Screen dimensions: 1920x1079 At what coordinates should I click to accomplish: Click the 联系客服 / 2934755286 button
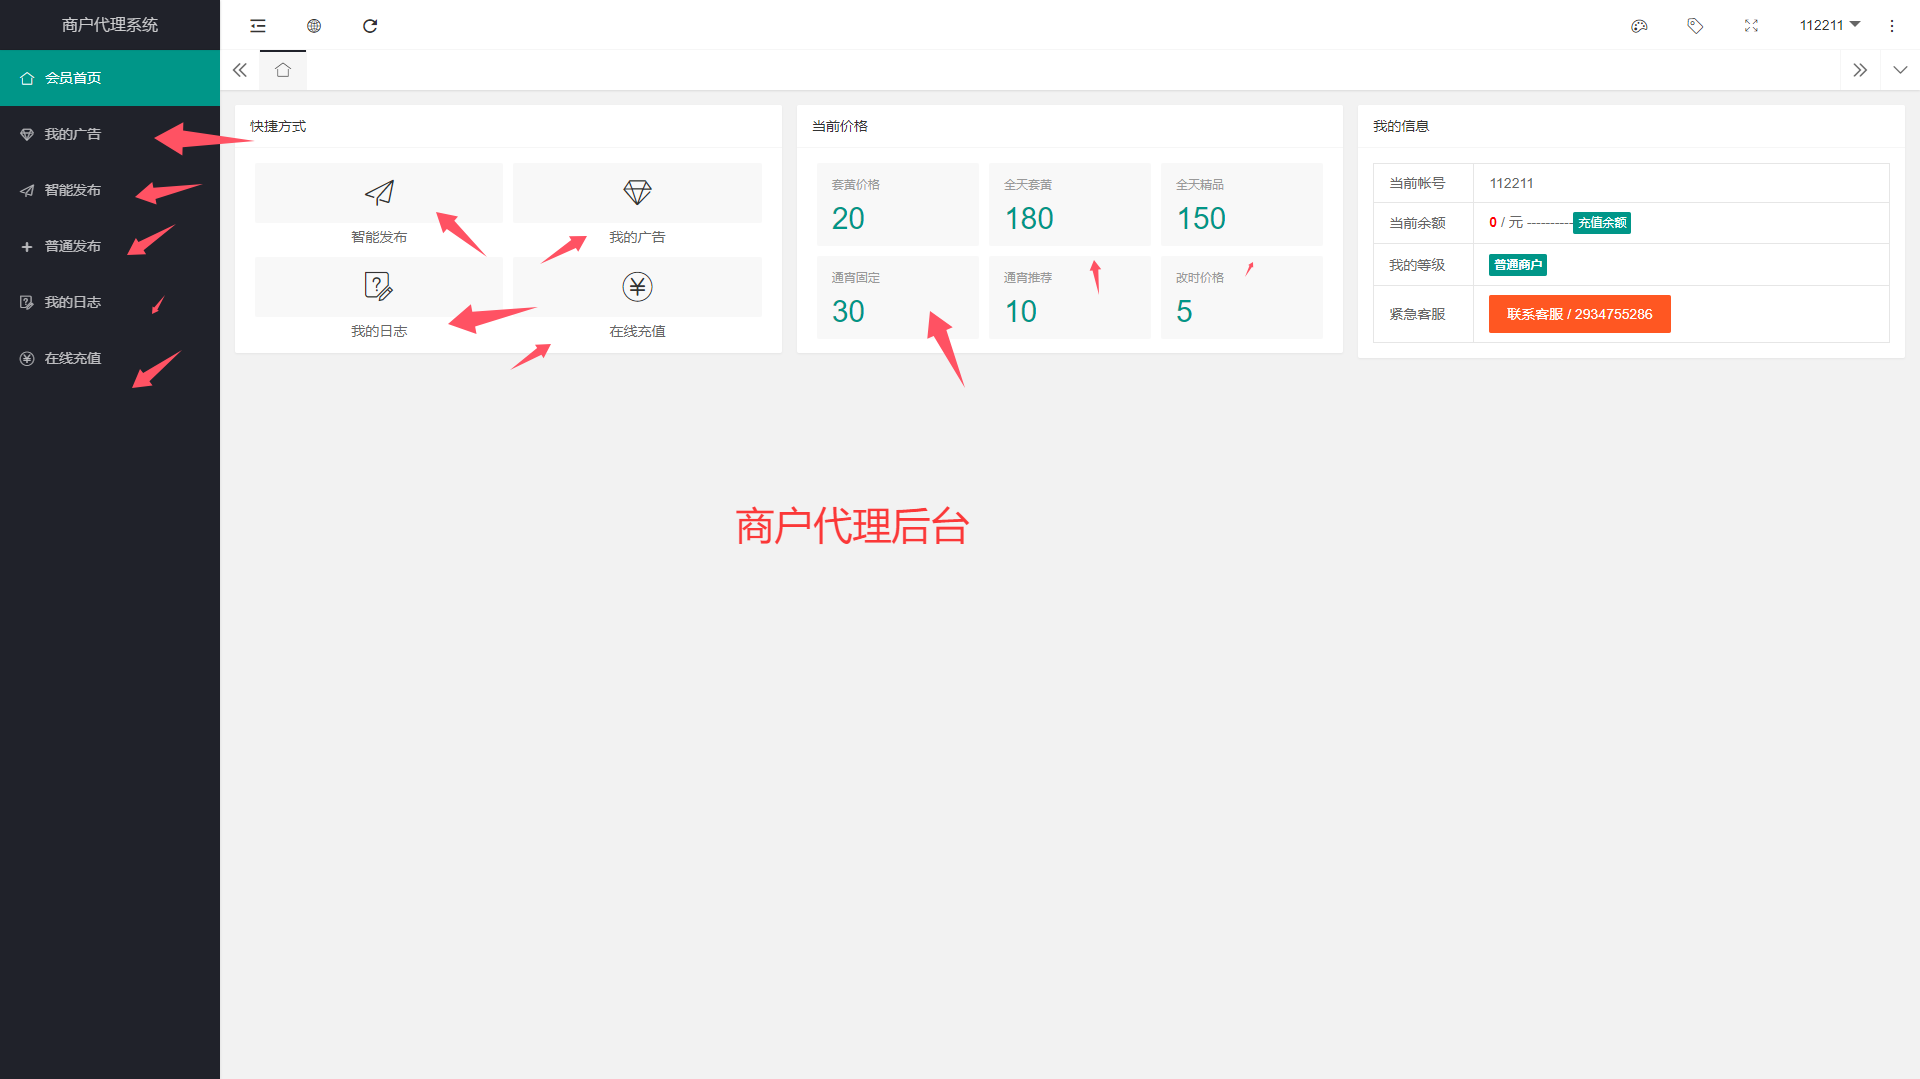point(1579,314)
